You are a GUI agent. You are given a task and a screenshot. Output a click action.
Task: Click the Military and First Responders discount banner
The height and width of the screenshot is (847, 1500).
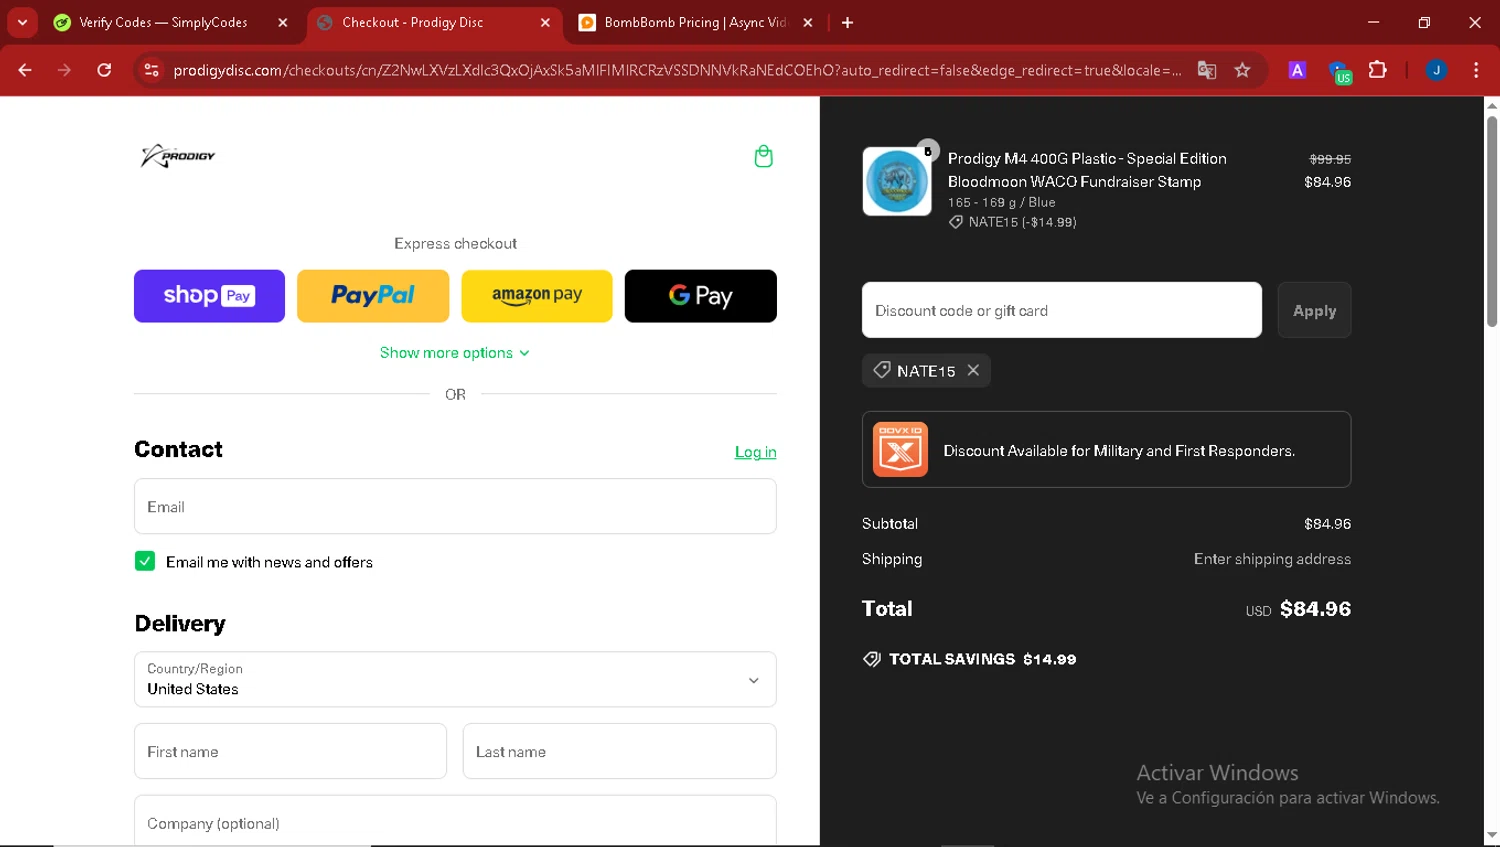[1106, 449]
